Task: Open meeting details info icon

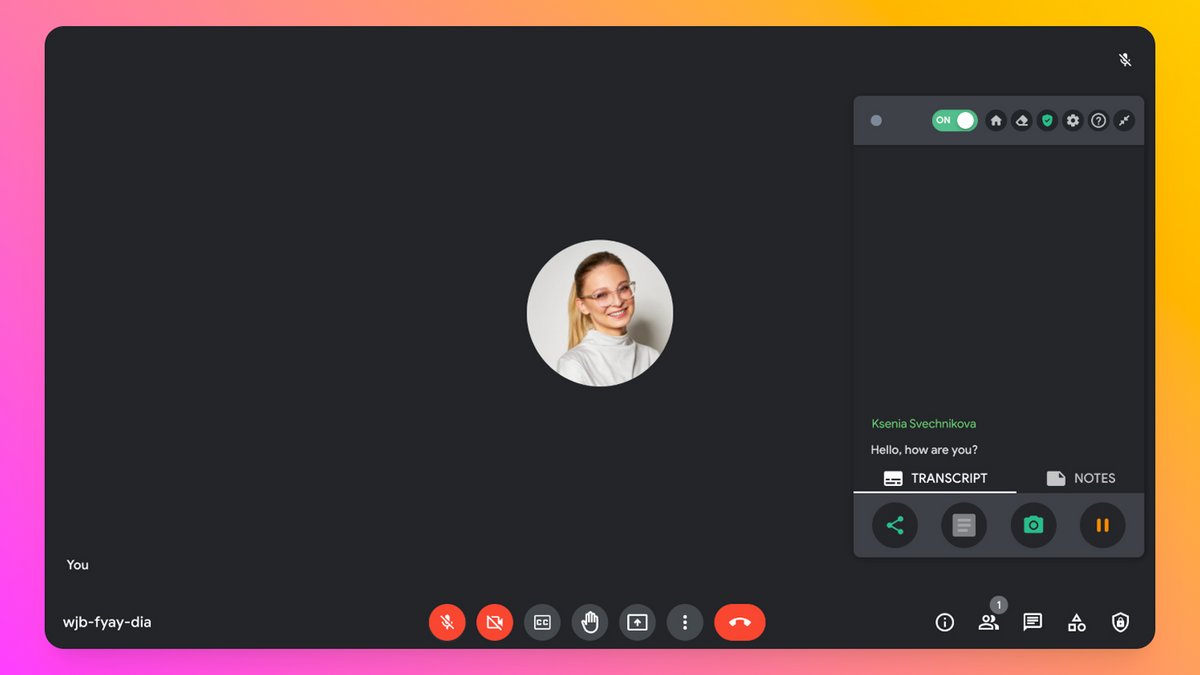Action: pyautogui.click(x=944, y=622)
